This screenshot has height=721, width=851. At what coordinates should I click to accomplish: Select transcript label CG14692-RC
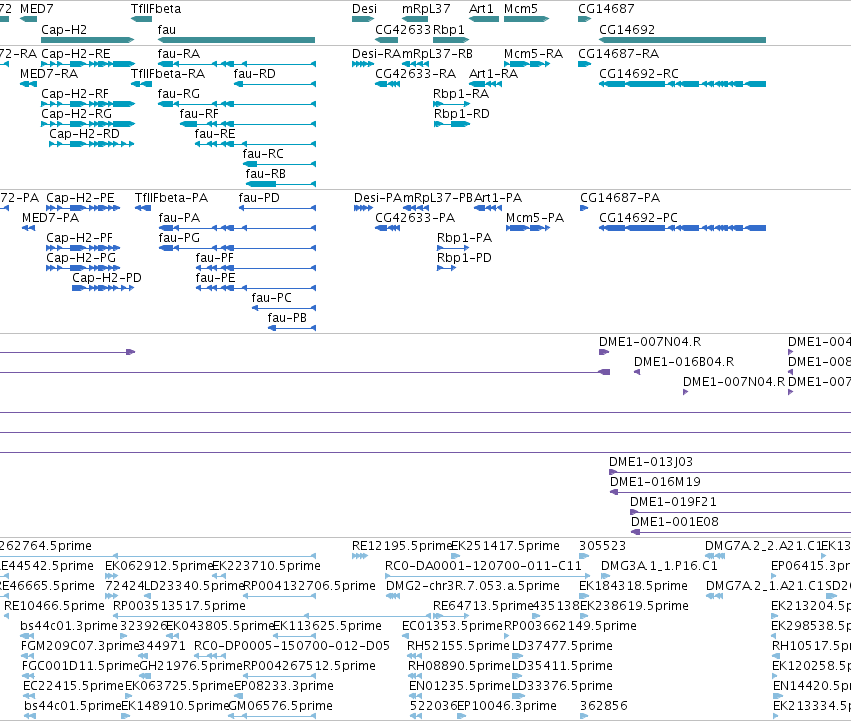point(639,74)
